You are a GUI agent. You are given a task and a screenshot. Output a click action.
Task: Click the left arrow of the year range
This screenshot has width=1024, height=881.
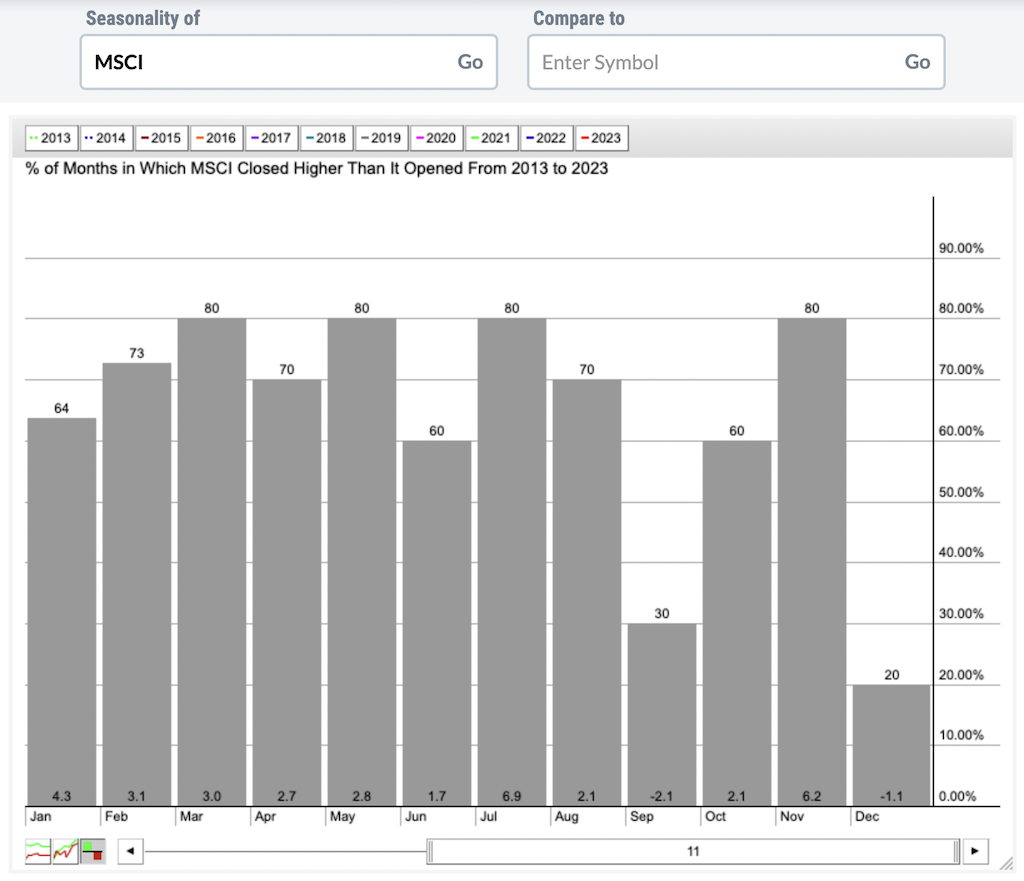pos(131,851)
